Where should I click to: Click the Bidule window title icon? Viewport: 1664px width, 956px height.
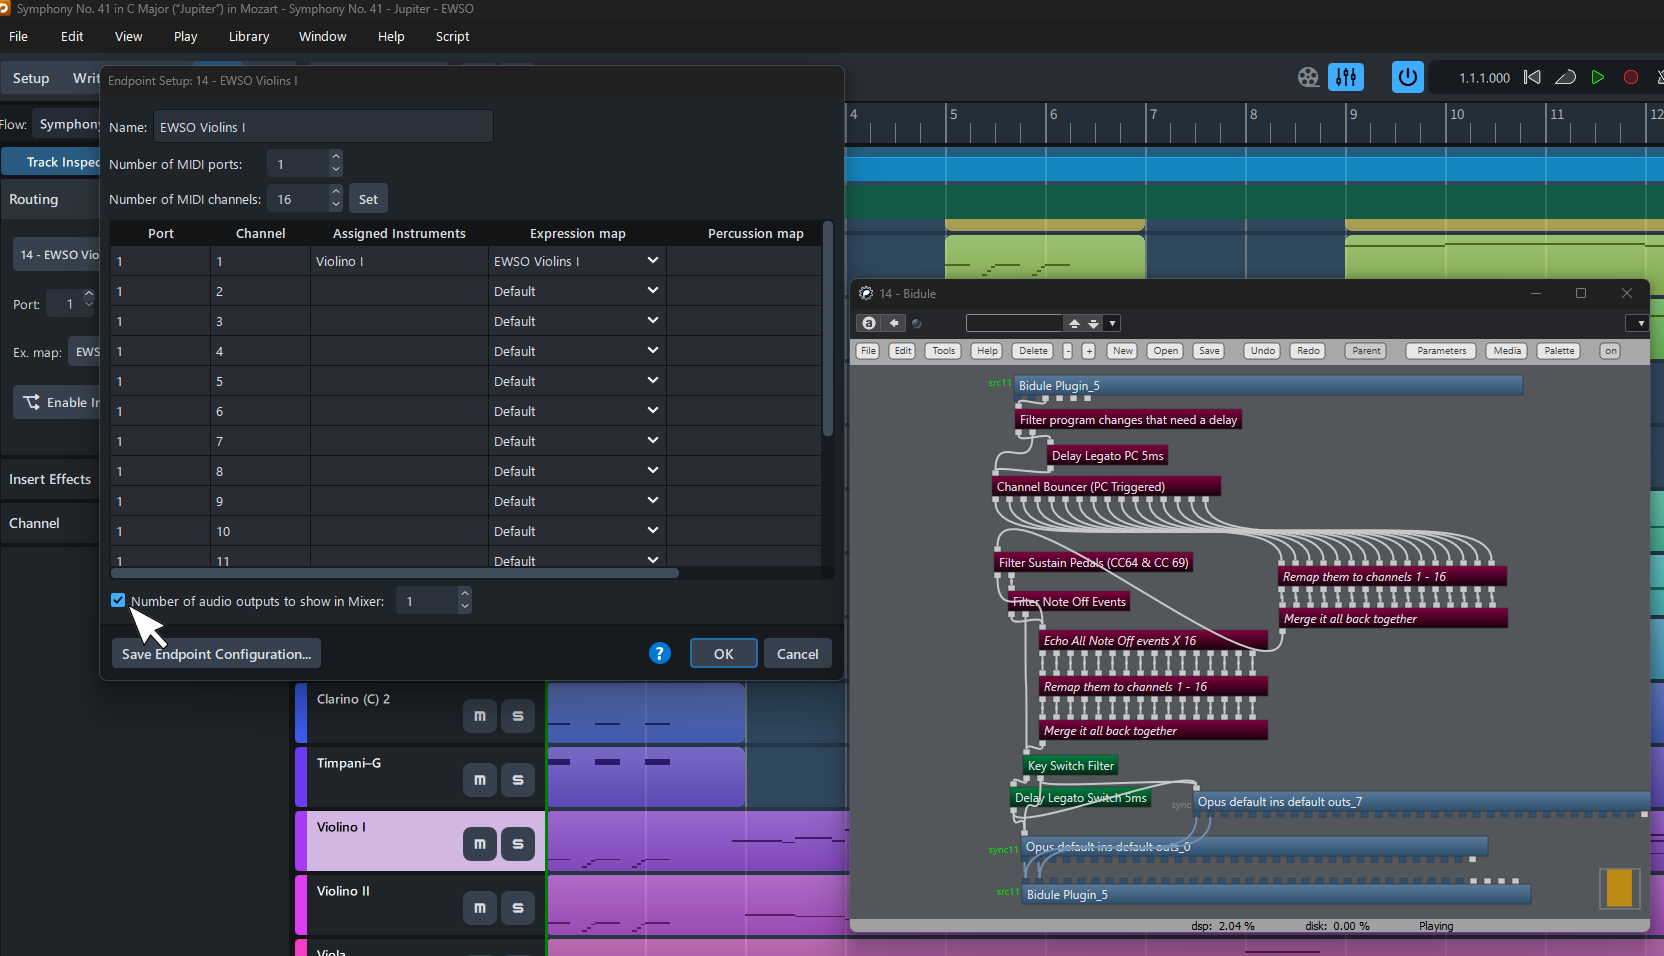pyautogui.click(x=866, y=293)
